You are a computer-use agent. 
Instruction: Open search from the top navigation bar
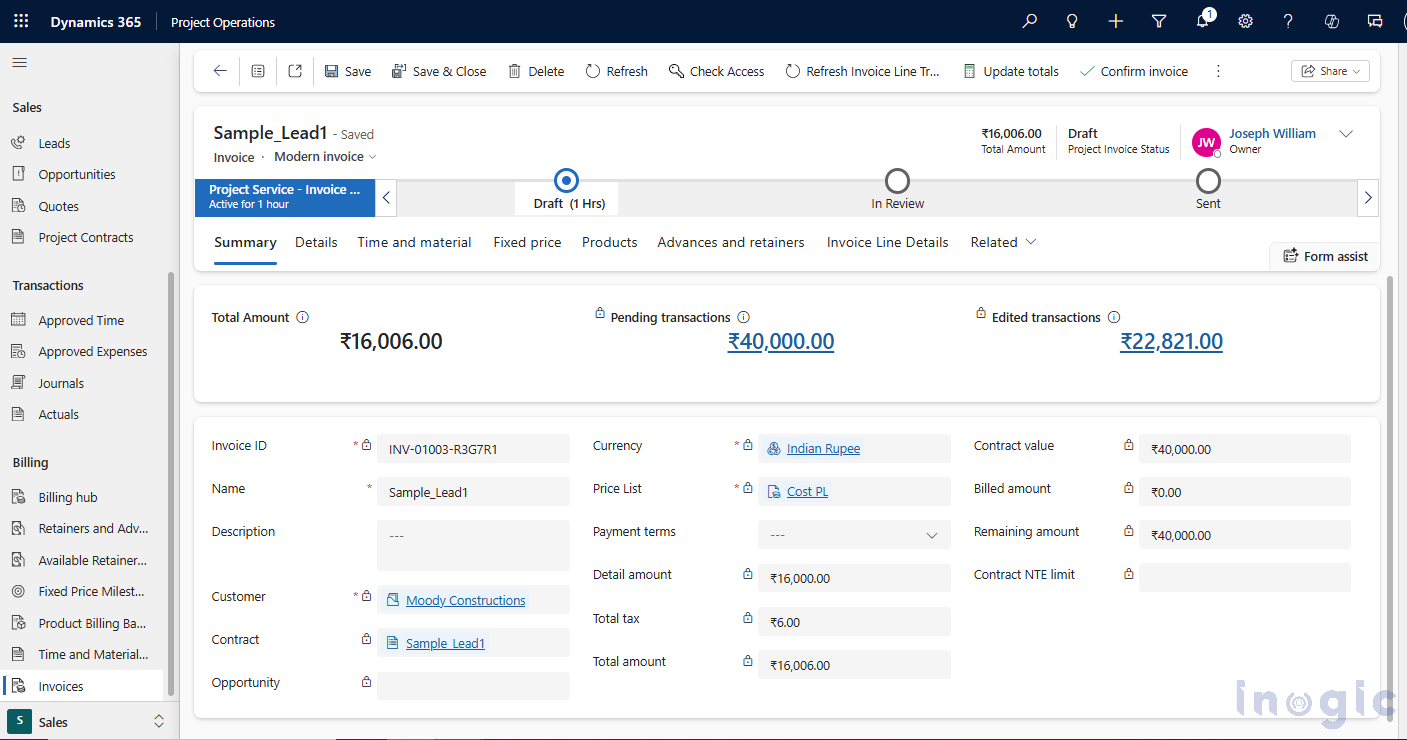tap(1029, 21)
